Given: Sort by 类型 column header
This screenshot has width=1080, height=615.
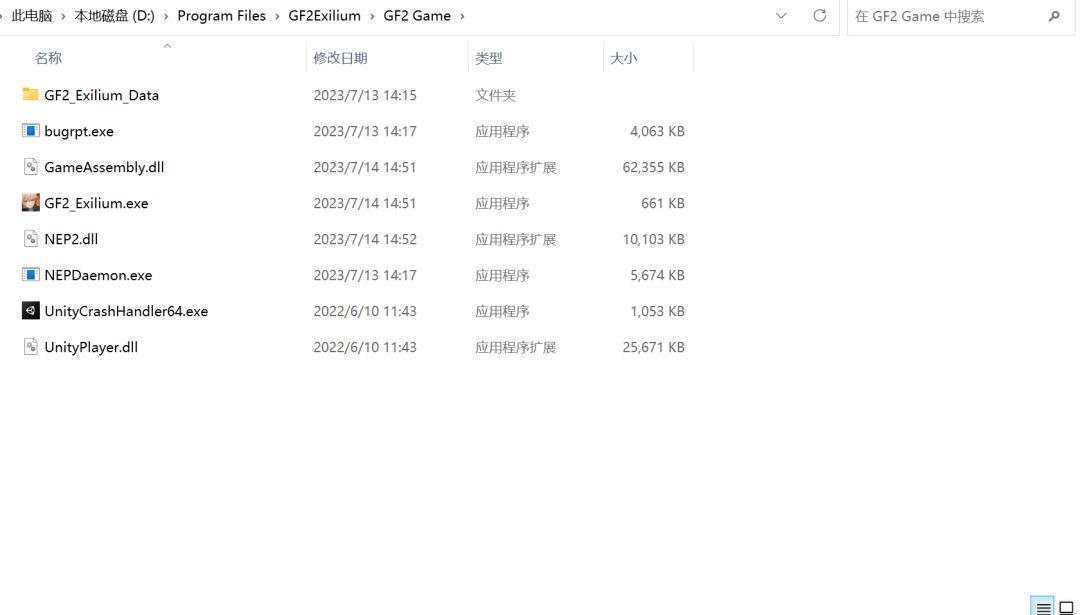Looking at the screenshot, I should (x=488, y=58).
